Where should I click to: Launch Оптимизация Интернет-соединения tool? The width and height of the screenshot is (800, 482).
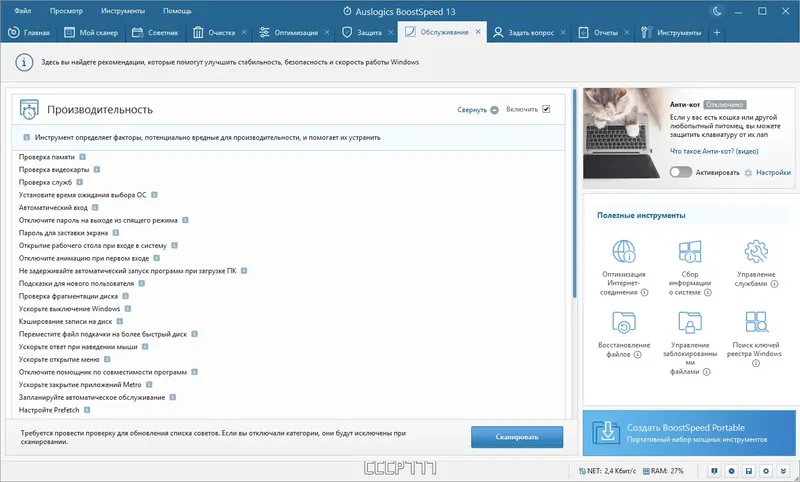[x=623, y=268]
